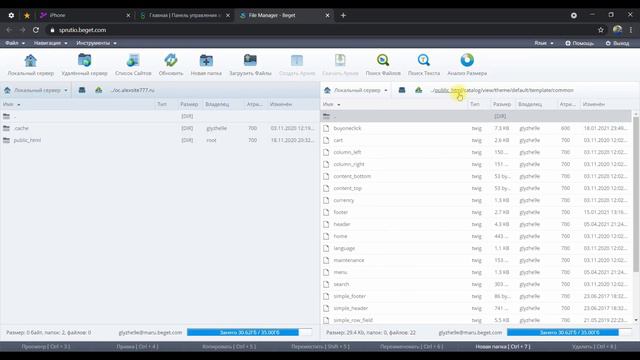The width and height of the screenshot is (640, 360).
Task: Open the Файл menu
Action: point(15,43)
